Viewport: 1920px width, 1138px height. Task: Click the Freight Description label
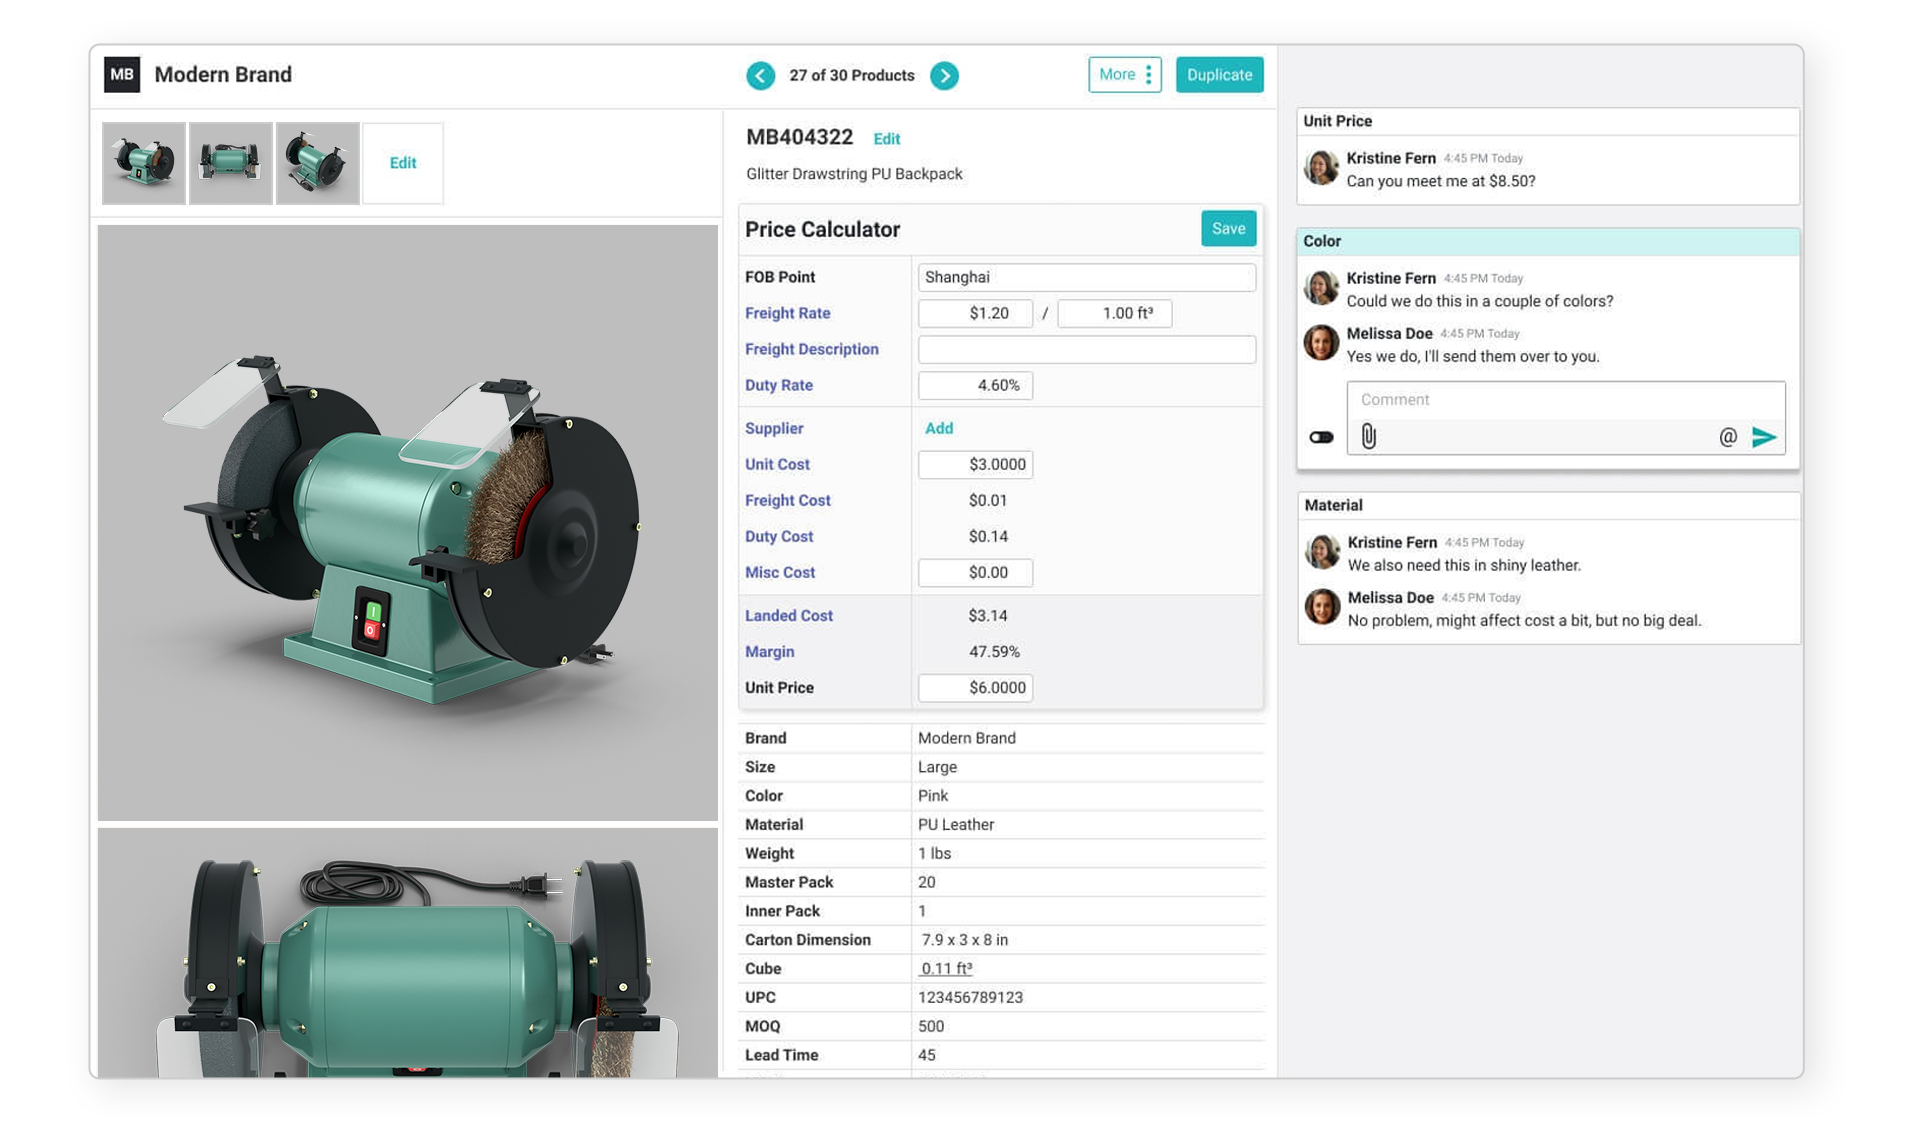[x=812, y=349]
